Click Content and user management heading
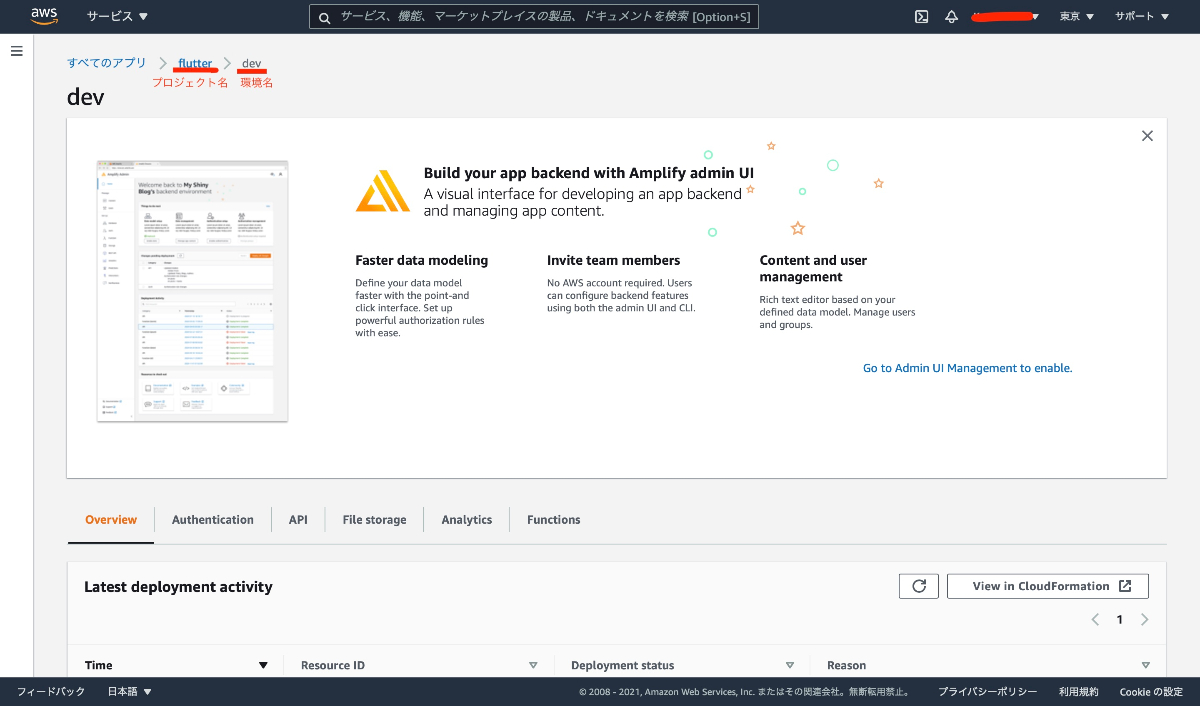This screenshot has width=1200, height=706. point(813,268)
